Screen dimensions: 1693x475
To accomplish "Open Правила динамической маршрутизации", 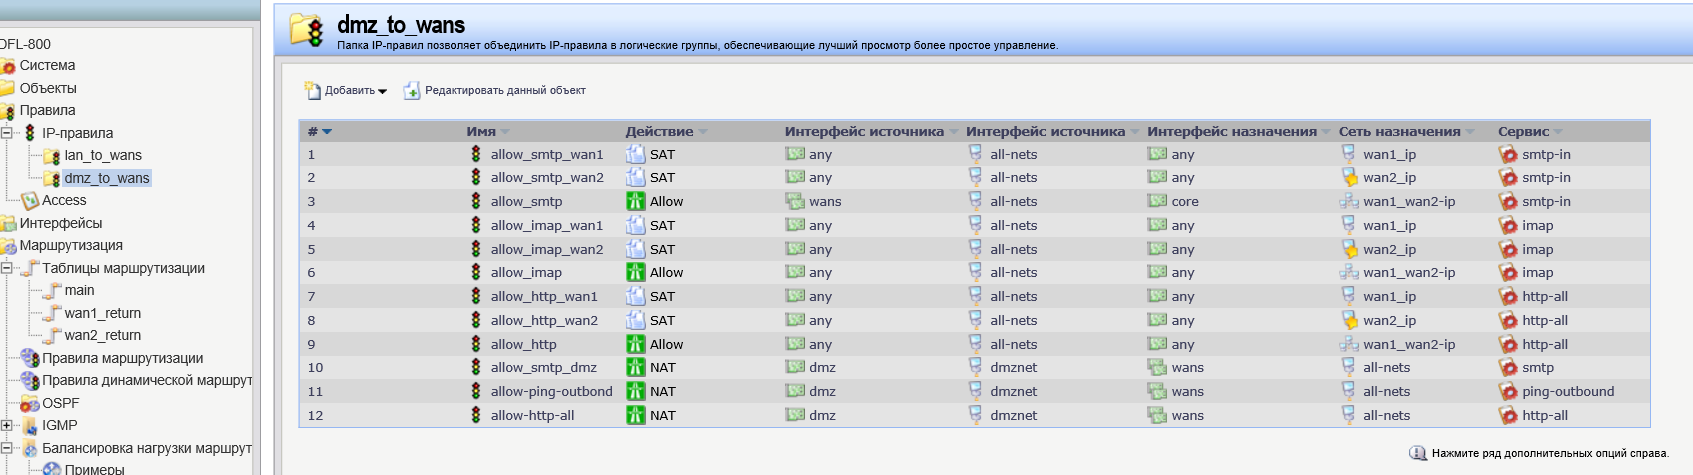I will click(x=146, y=380).
